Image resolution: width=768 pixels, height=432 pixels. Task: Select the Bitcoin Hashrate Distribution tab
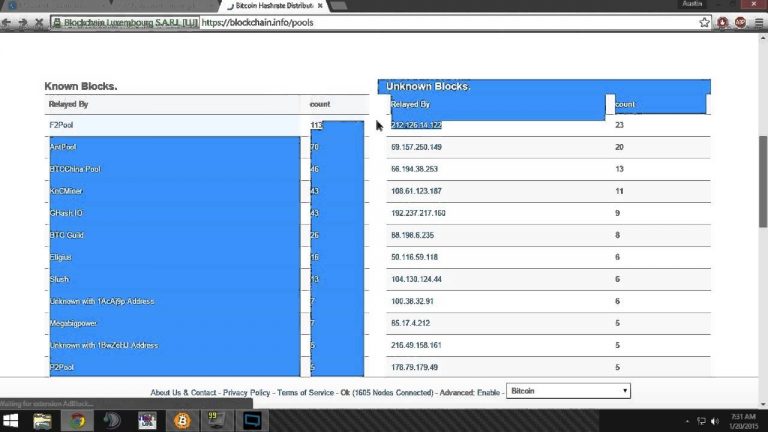pos(272,6)
